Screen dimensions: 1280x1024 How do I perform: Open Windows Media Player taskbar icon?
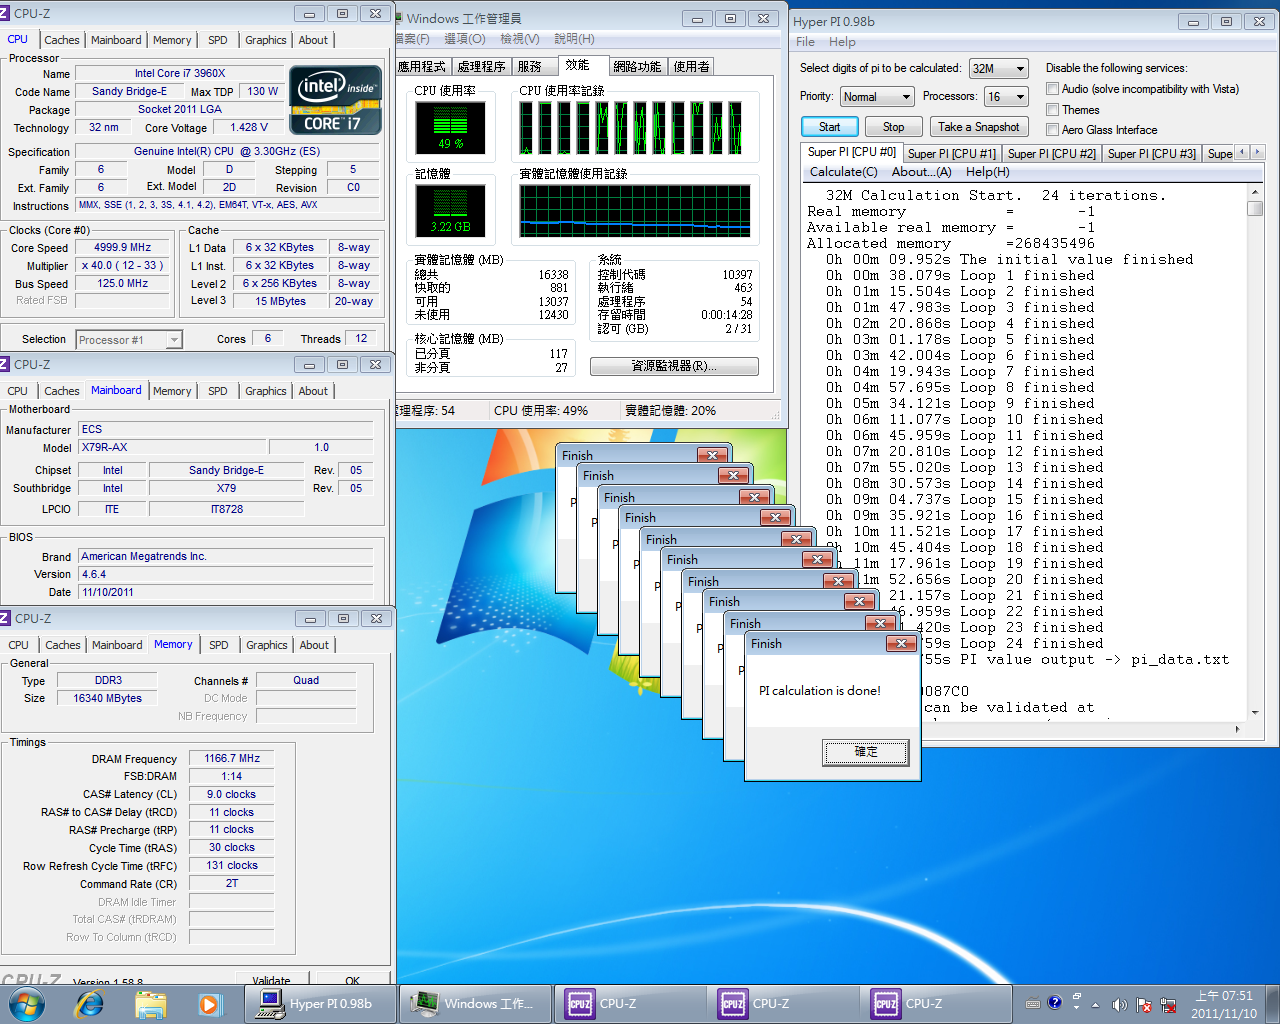pos(209,1003)
